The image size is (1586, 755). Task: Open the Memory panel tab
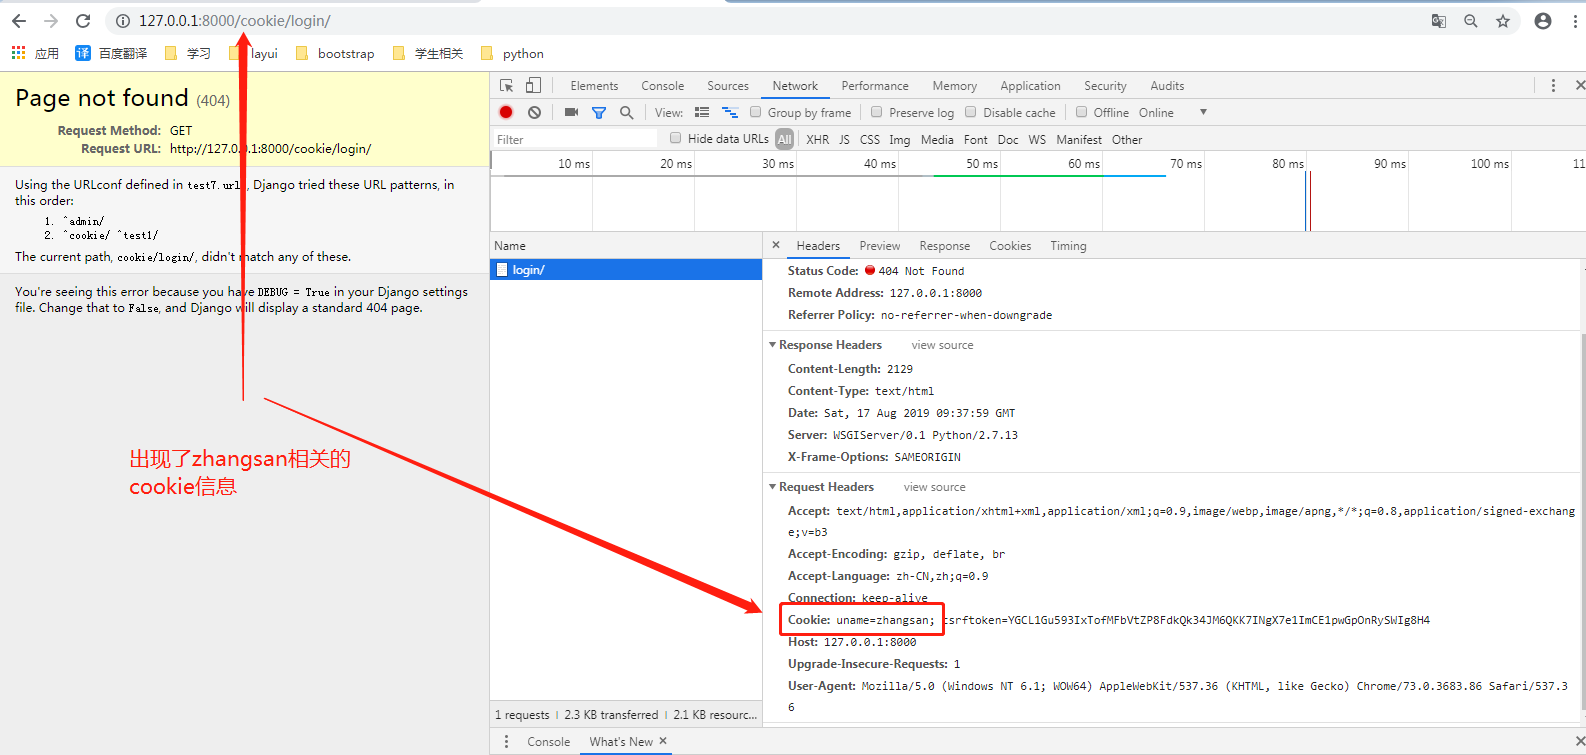click(x=955, y=86)
